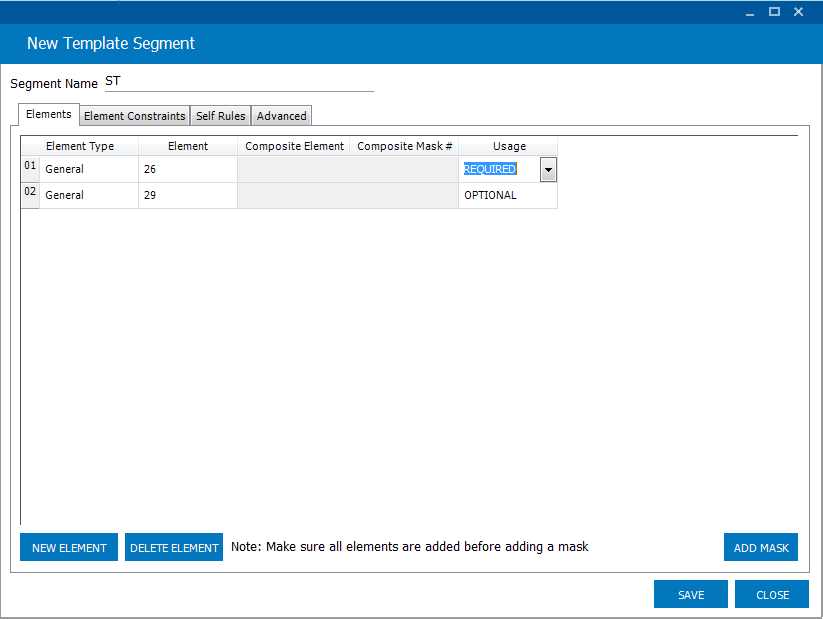This screenshot has height=619, width=823.
Task: Click the OPTIONAL usage cell in row 02
Action: (508, 195)
